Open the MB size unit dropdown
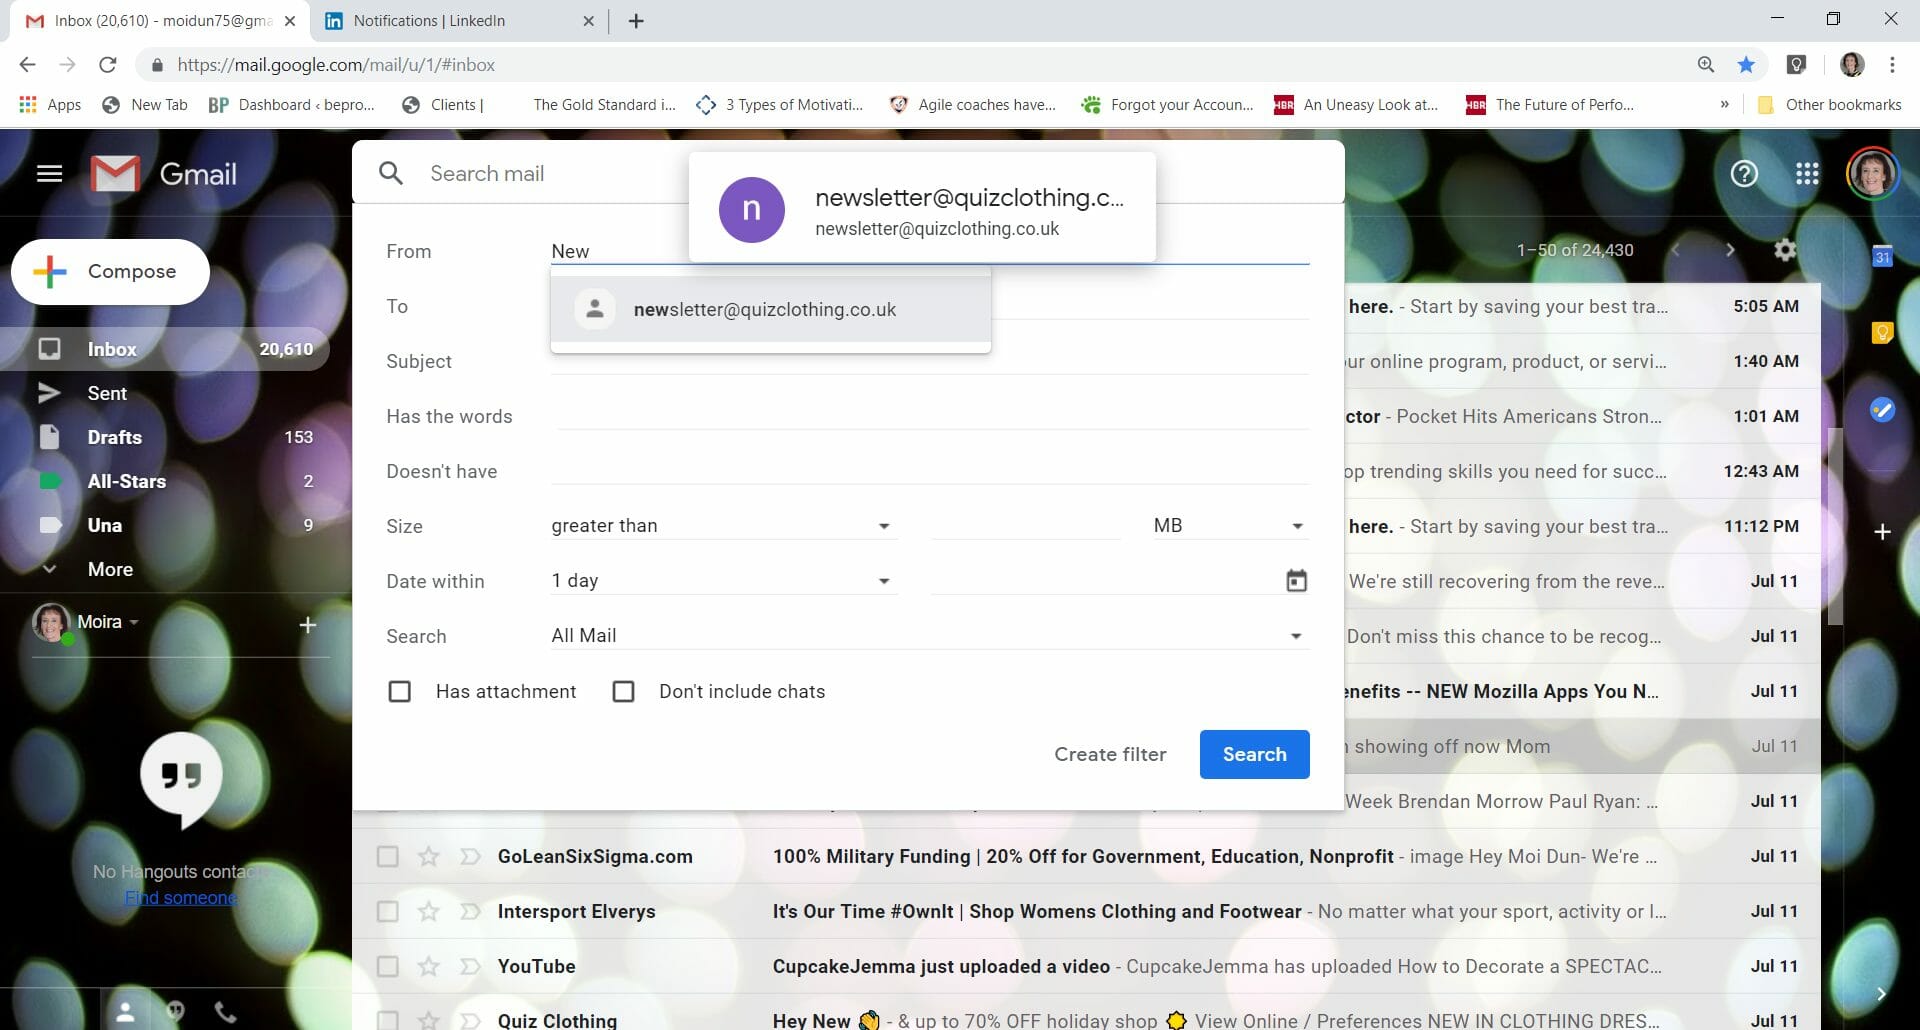Viewport: 1920px width, 1030px height. pyautogui.click(x=1230, y=526)
